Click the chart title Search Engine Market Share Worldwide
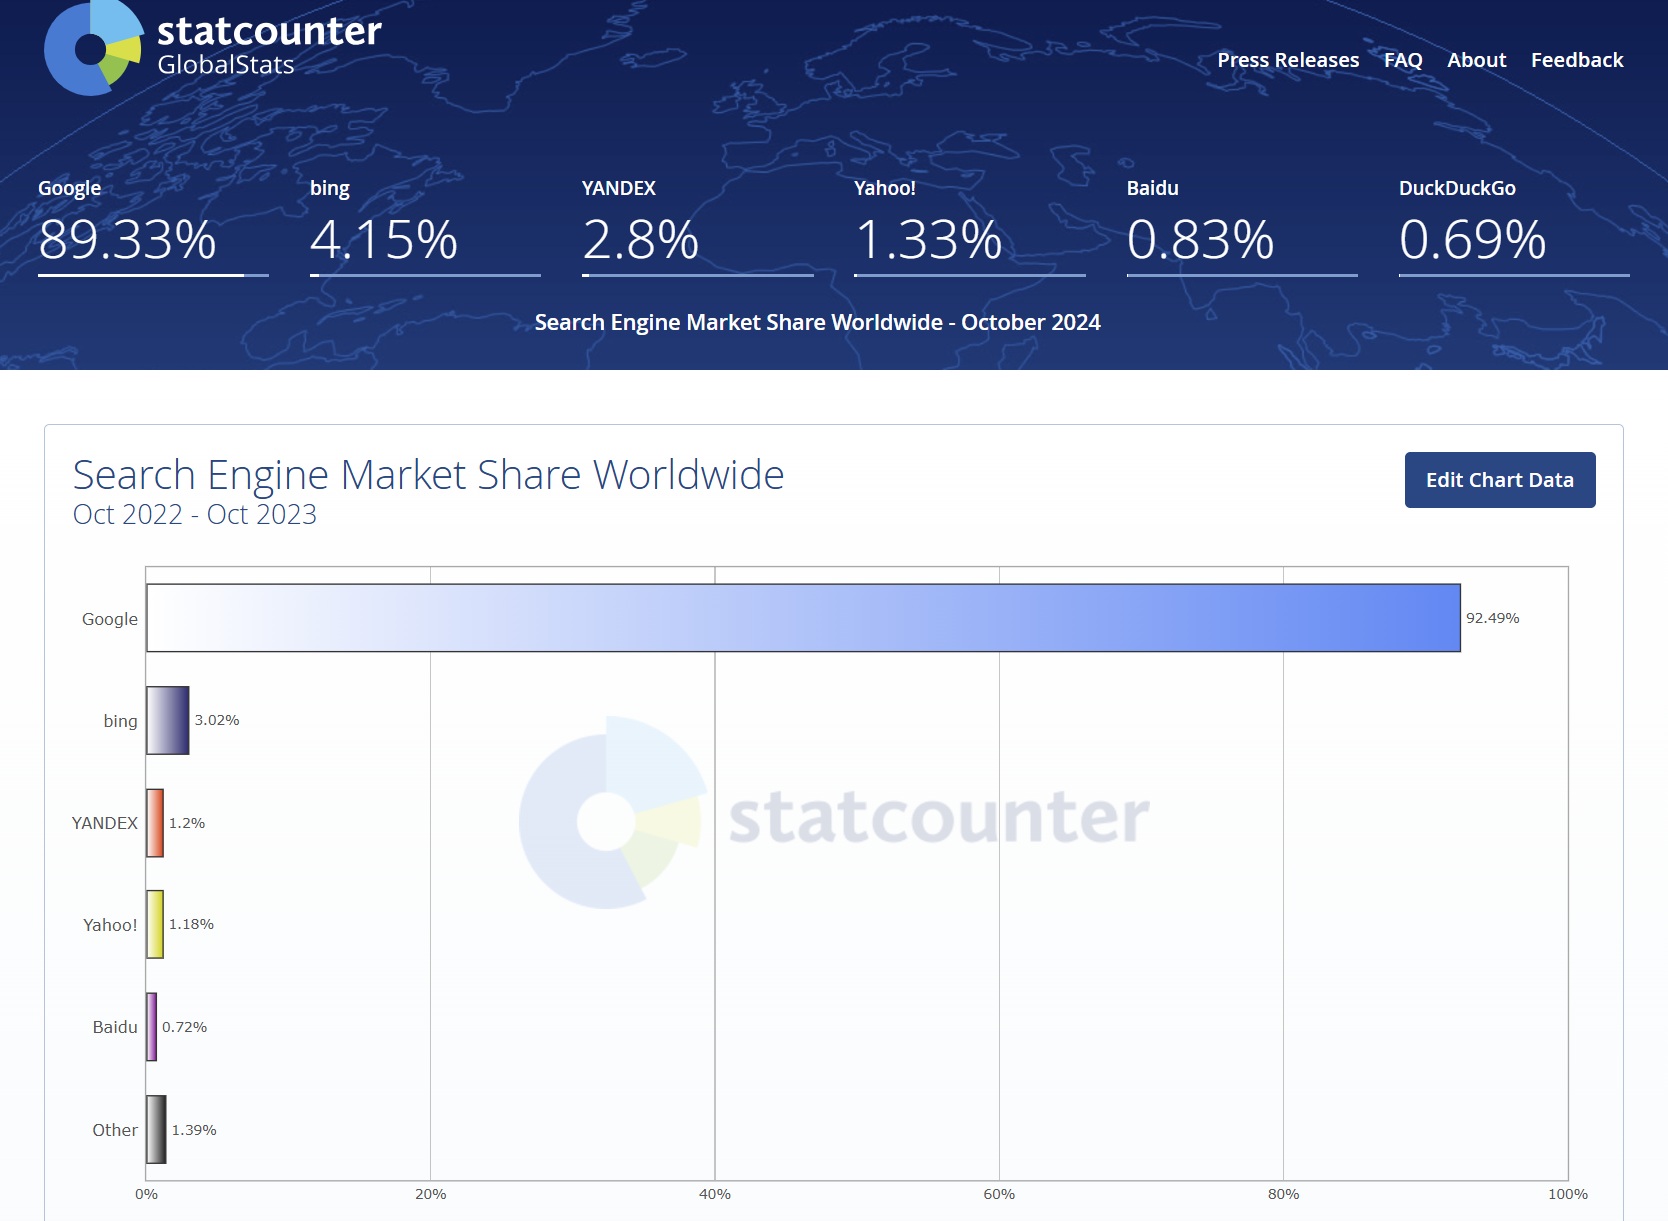Image resolution: width=1668 pixels, height=1221 pixels. tap(428, 475)
